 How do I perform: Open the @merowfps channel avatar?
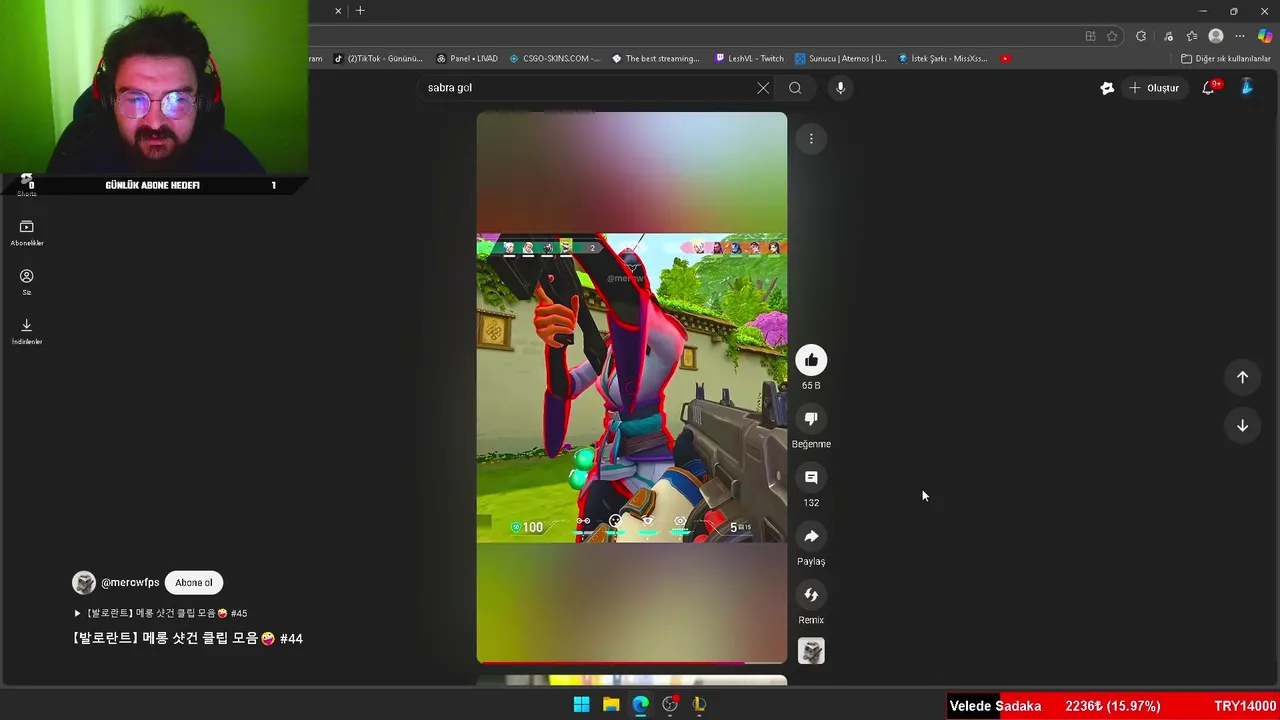(x=84, y=583)
